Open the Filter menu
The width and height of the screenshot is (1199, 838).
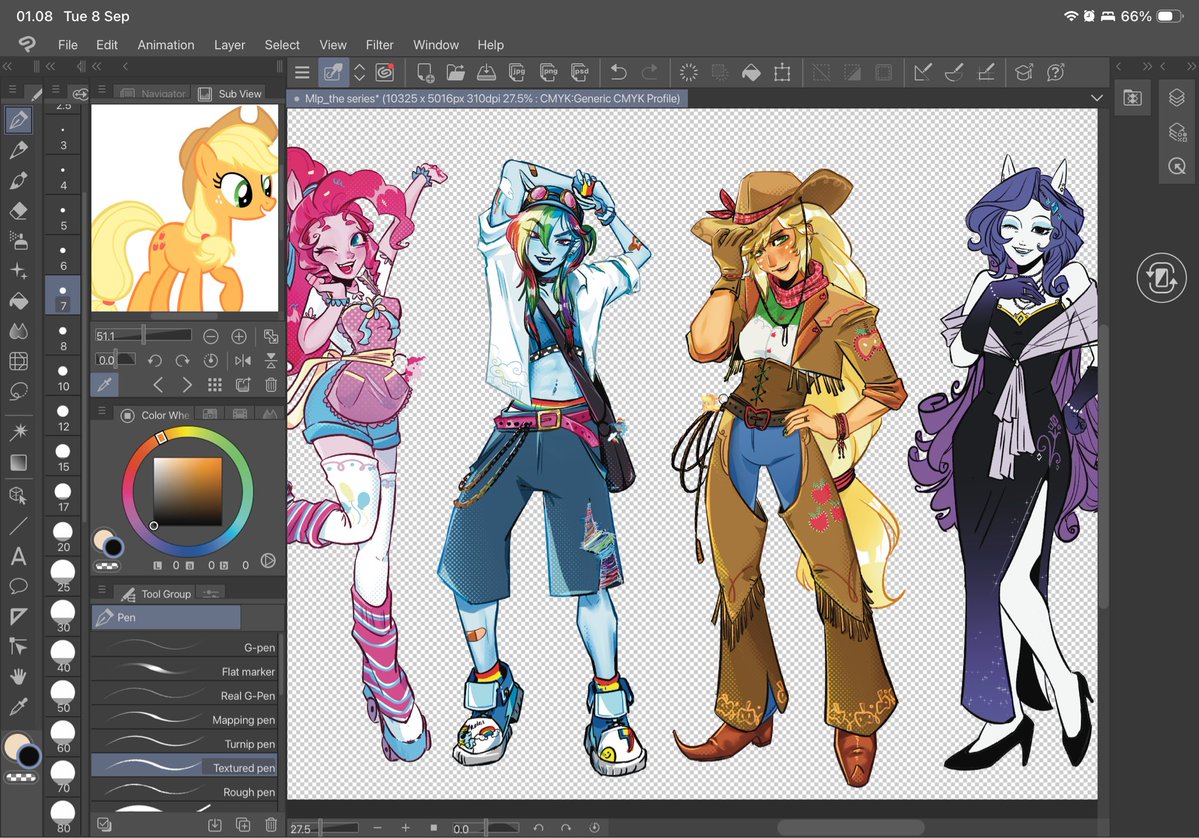point(379,45)
